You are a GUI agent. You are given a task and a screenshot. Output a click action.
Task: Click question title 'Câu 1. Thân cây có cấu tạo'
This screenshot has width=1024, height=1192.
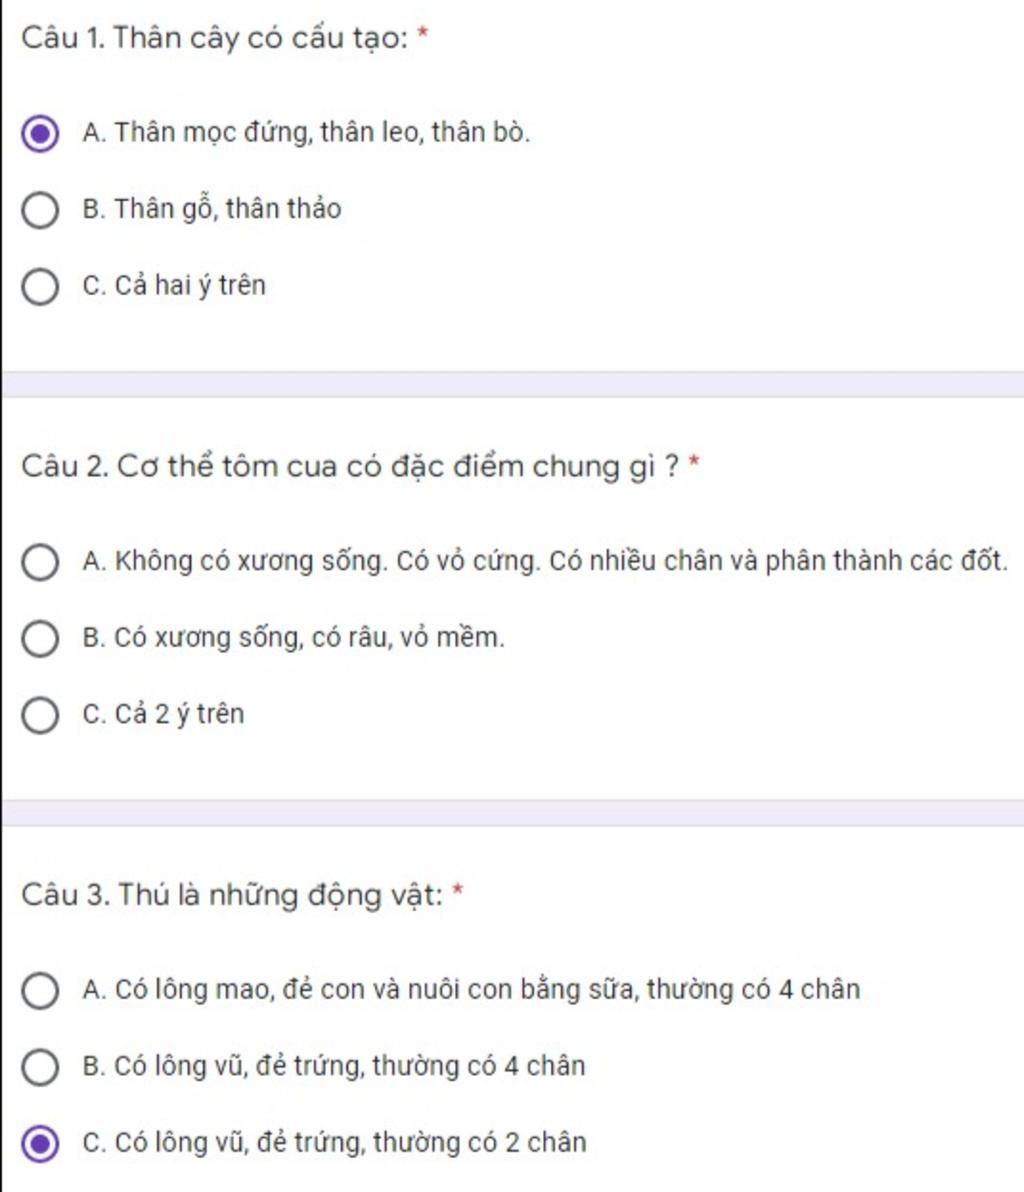coord(215,37)
